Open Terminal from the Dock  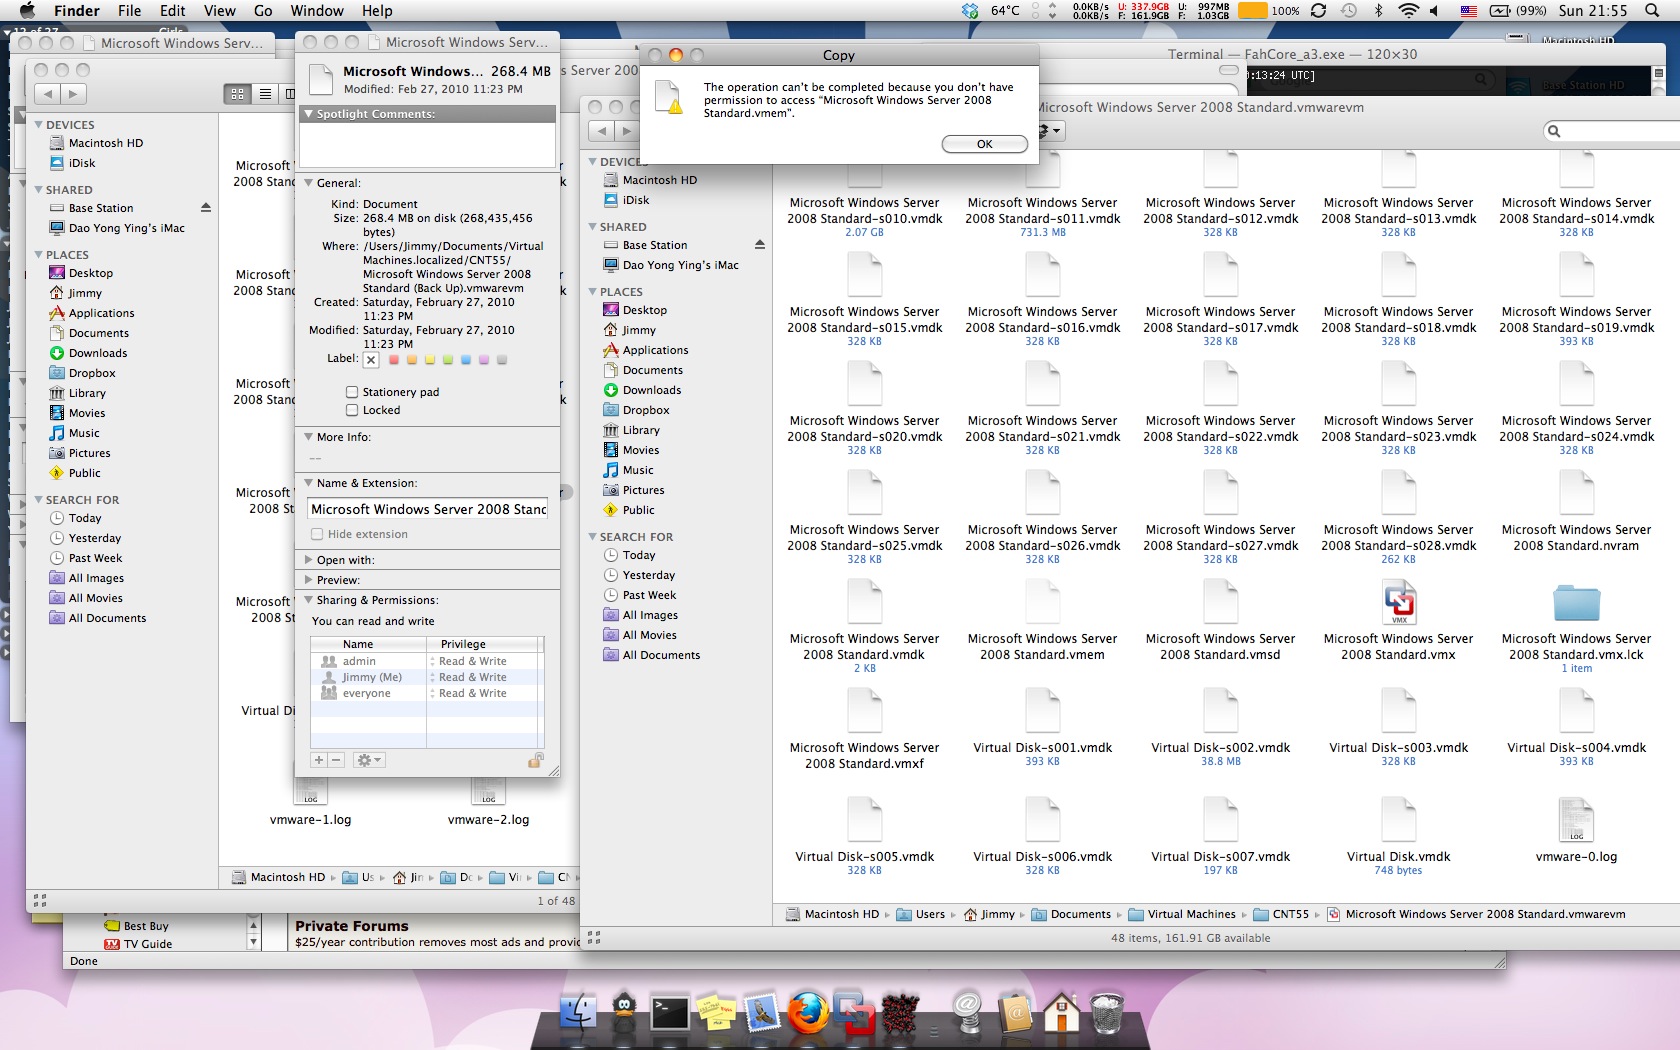[670, 1014]
